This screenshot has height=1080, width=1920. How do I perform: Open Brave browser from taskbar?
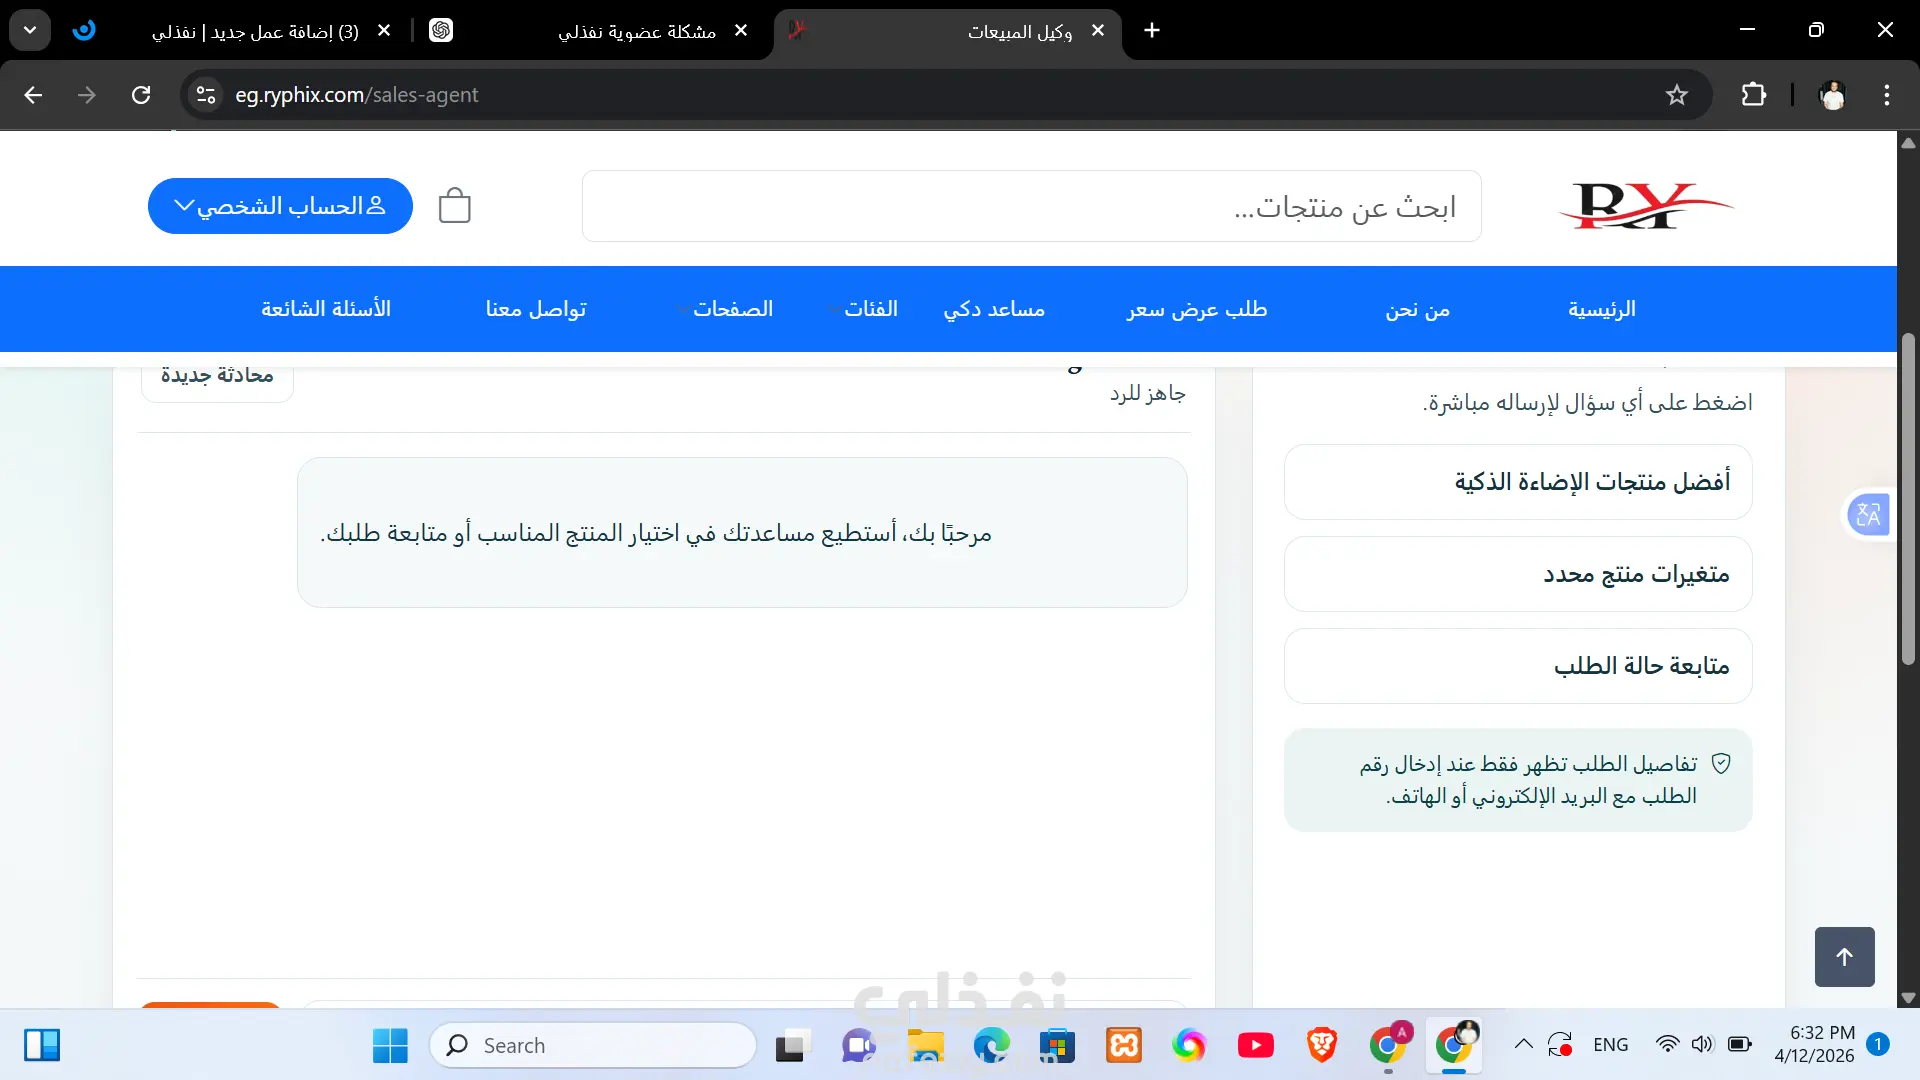tap(1321, 1045)
